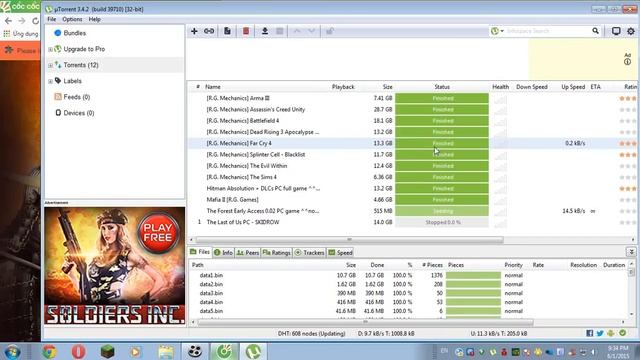The image size is (640, 360).
Task: Click Move Down Queue arrow icon
Action: pyautogui.click(x=311, y=31)
